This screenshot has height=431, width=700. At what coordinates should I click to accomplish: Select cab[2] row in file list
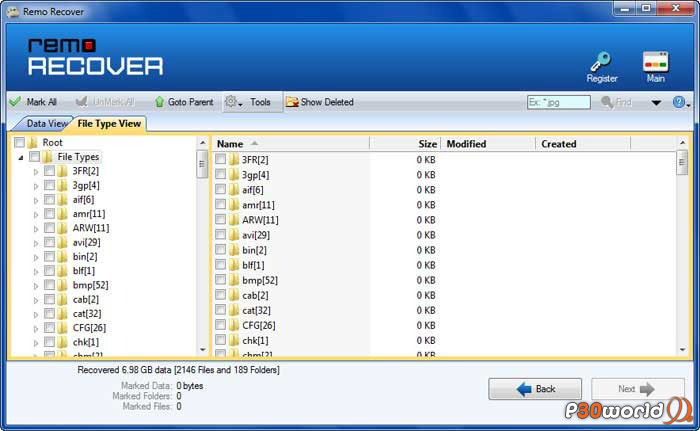[325, 295]
